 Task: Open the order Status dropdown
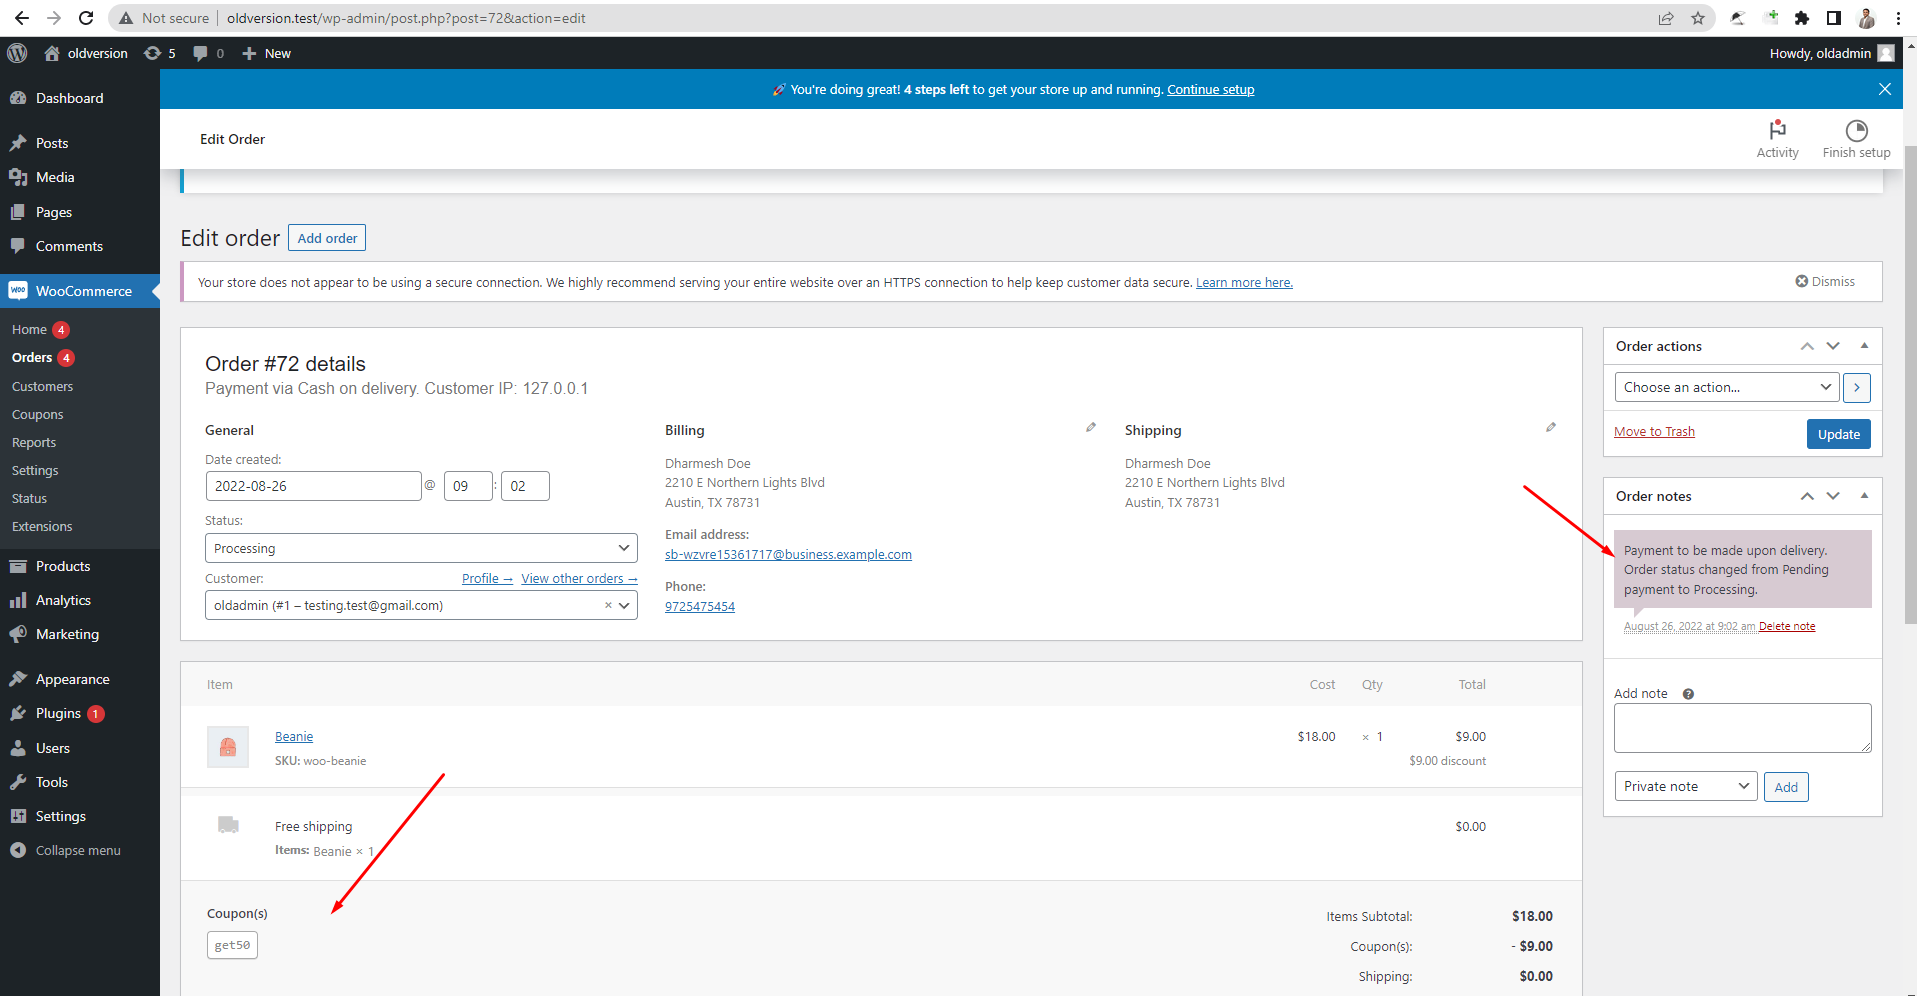[420, 548]
